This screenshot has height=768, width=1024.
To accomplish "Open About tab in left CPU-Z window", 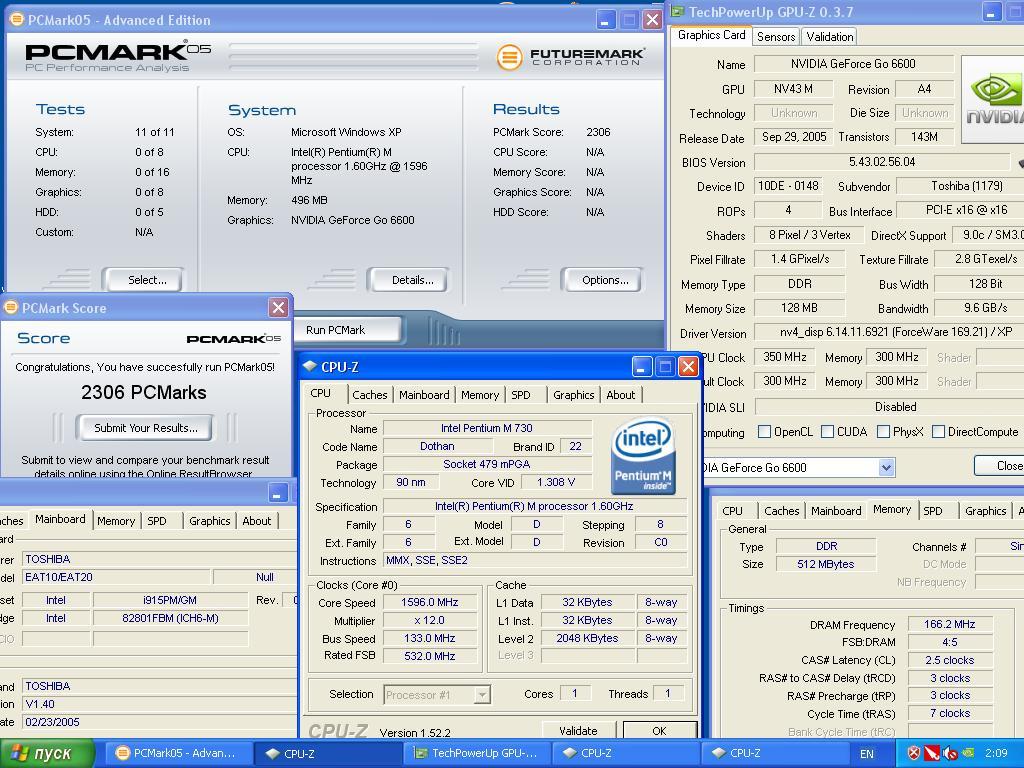I will tap(256, 521).
